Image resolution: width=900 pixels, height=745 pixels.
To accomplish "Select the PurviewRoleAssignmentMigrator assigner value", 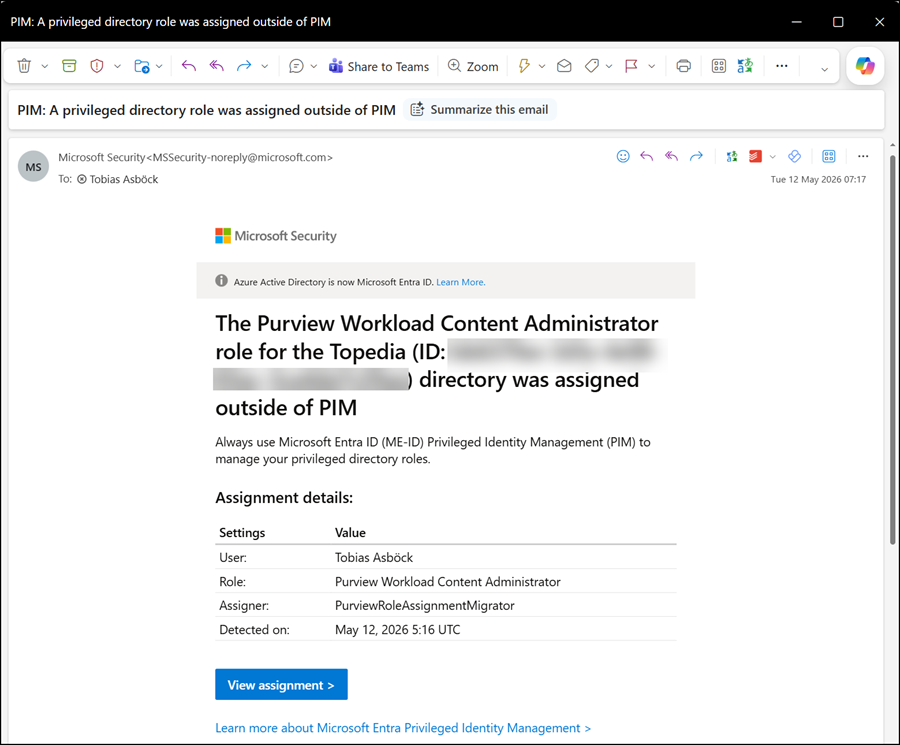I will 425,606.
